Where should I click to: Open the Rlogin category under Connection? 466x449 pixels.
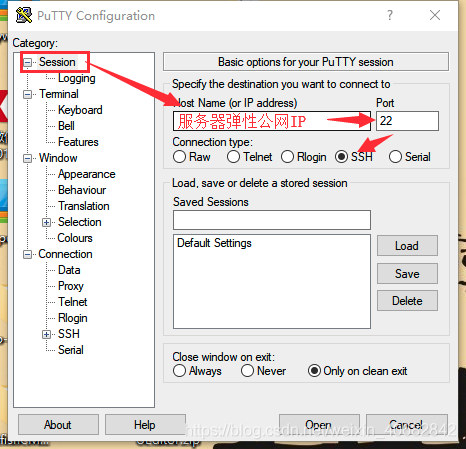[73, 318]
